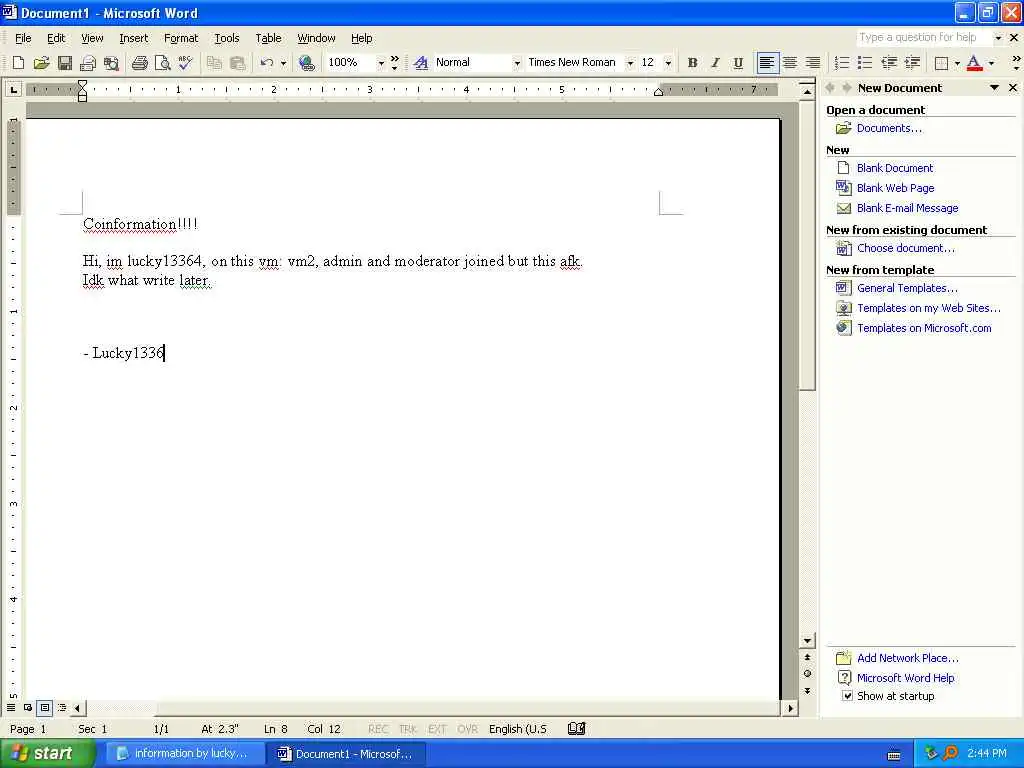Click the vertical scrollbar thumb
This screenshot has width=1024, height=768.
click(807, 245)
